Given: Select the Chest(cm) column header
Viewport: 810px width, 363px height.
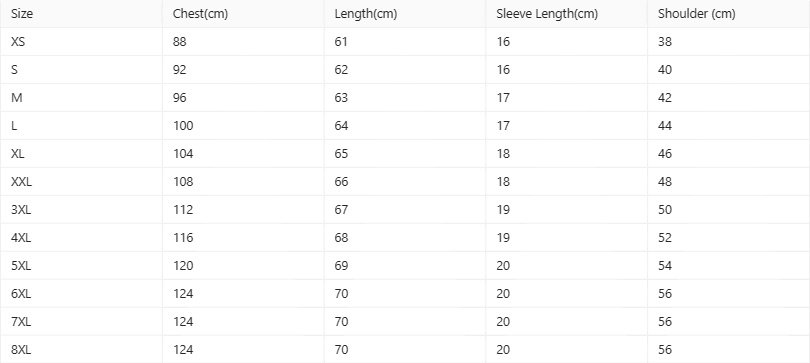Looking at the screenshot, I should point(200,14).
